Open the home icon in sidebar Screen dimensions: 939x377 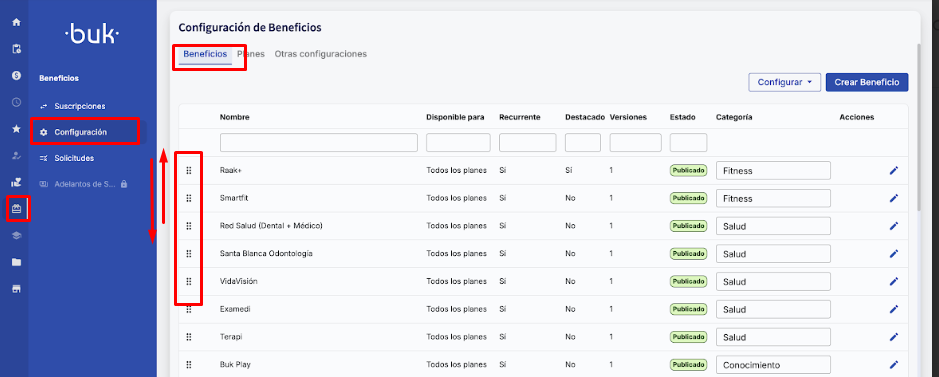point(16,22)
